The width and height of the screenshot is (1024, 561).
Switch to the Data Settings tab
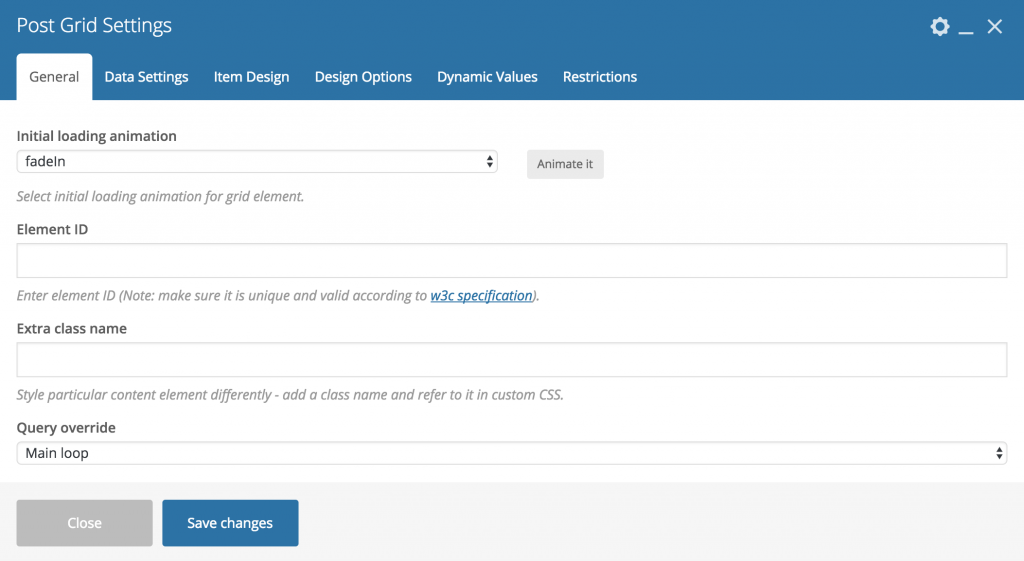point(146,77)
